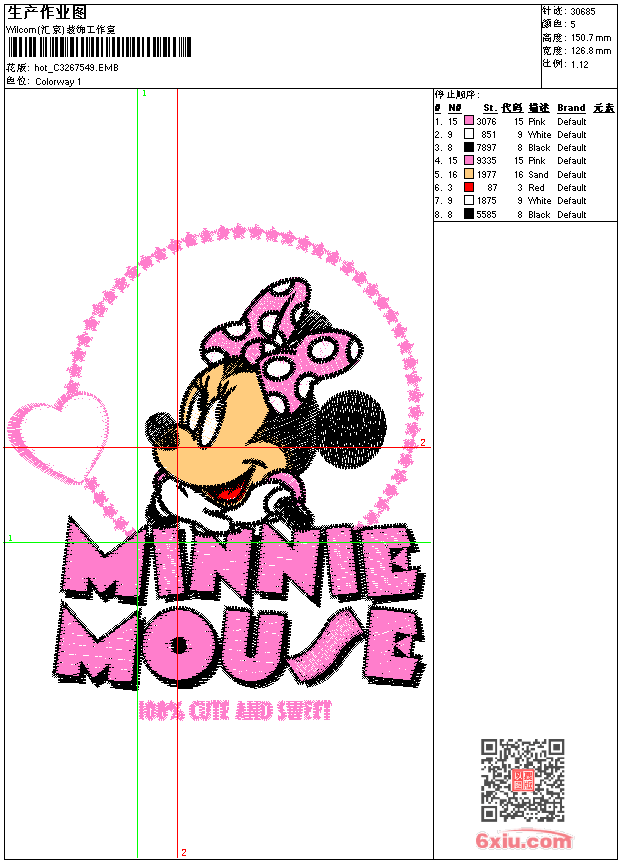Select the Sand swatch beside stitch count 1977
The height and width of the screenshot is (860, 620).
tap(469, 174)
